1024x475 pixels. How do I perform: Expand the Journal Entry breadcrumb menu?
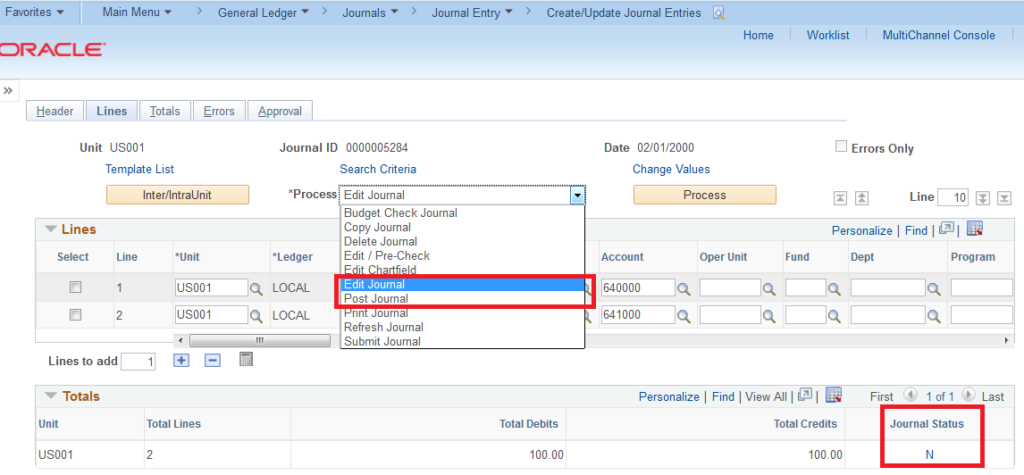click(x=472, y=13)
